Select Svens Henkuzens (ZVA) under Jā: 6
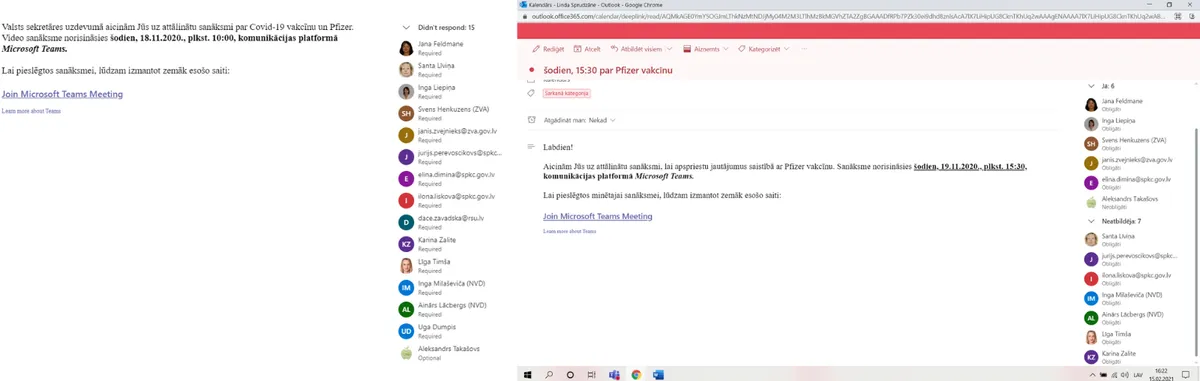This screenshot has height=381, width=1200. [x=1135, y=144]
